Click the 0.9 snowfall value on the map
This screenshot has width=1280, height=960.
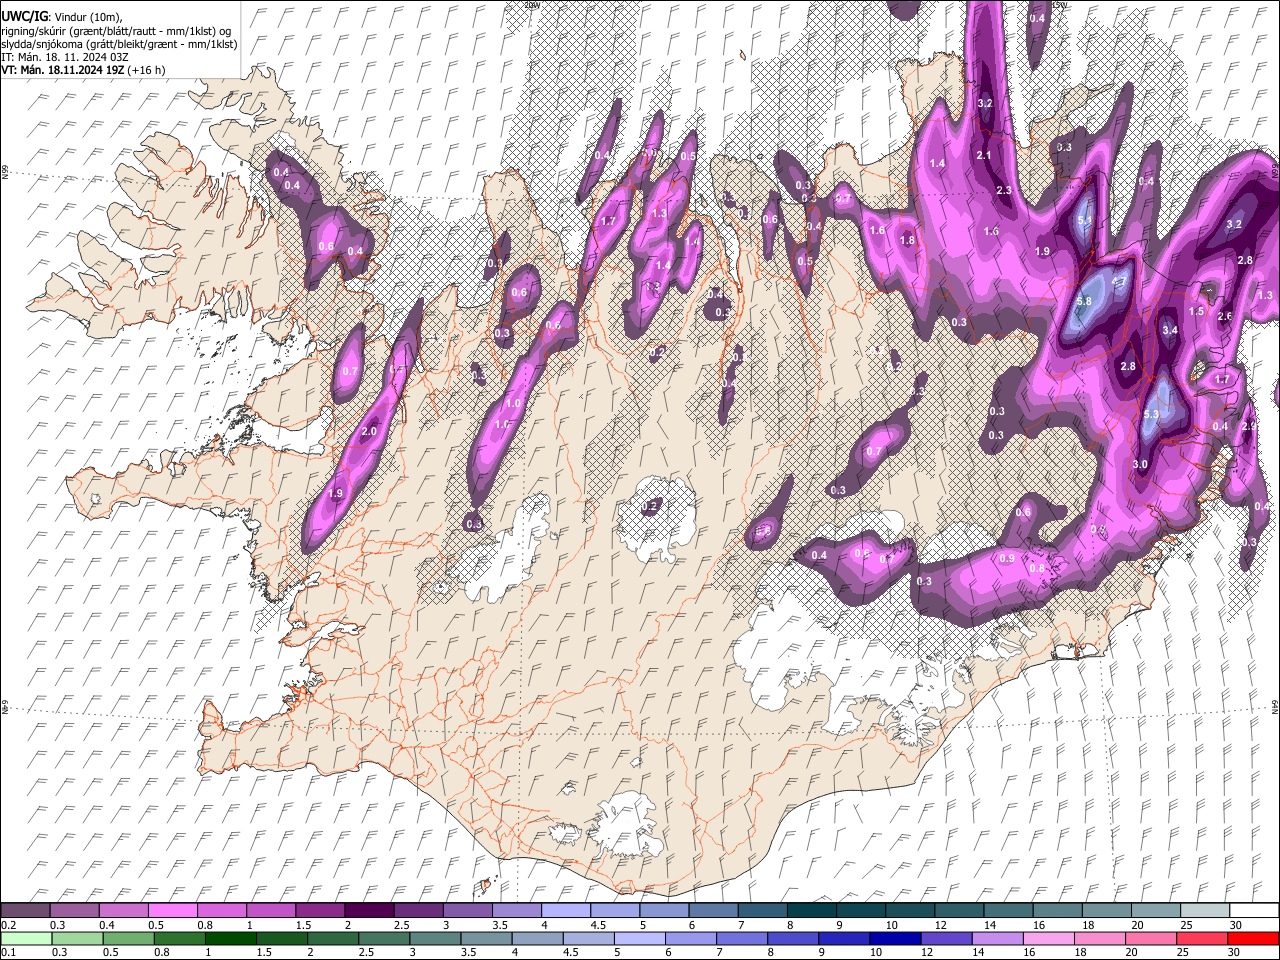(x=1007, y=558)
